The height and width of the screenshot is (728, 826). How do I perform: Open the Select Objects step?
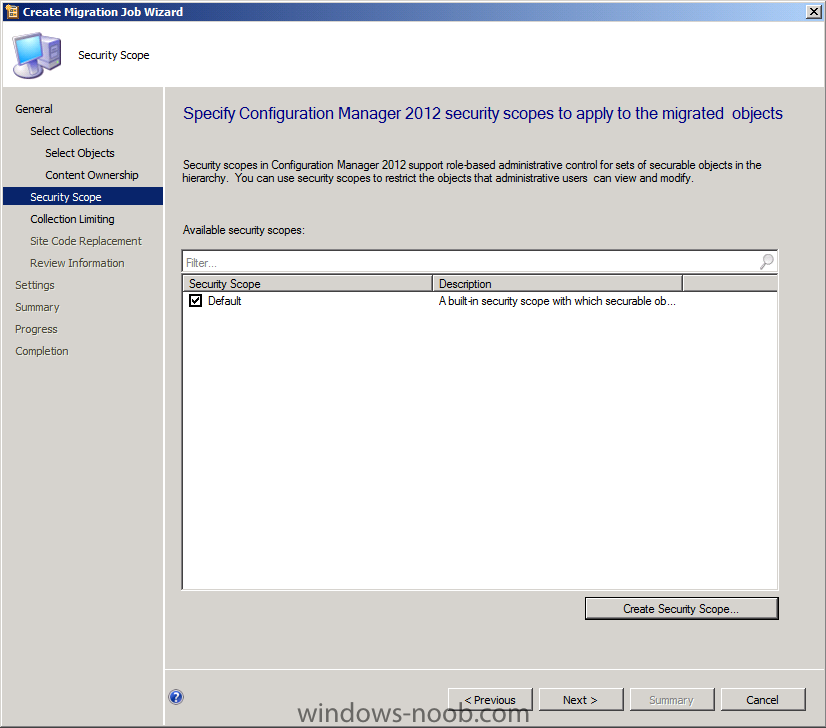(x=80, y=153)
